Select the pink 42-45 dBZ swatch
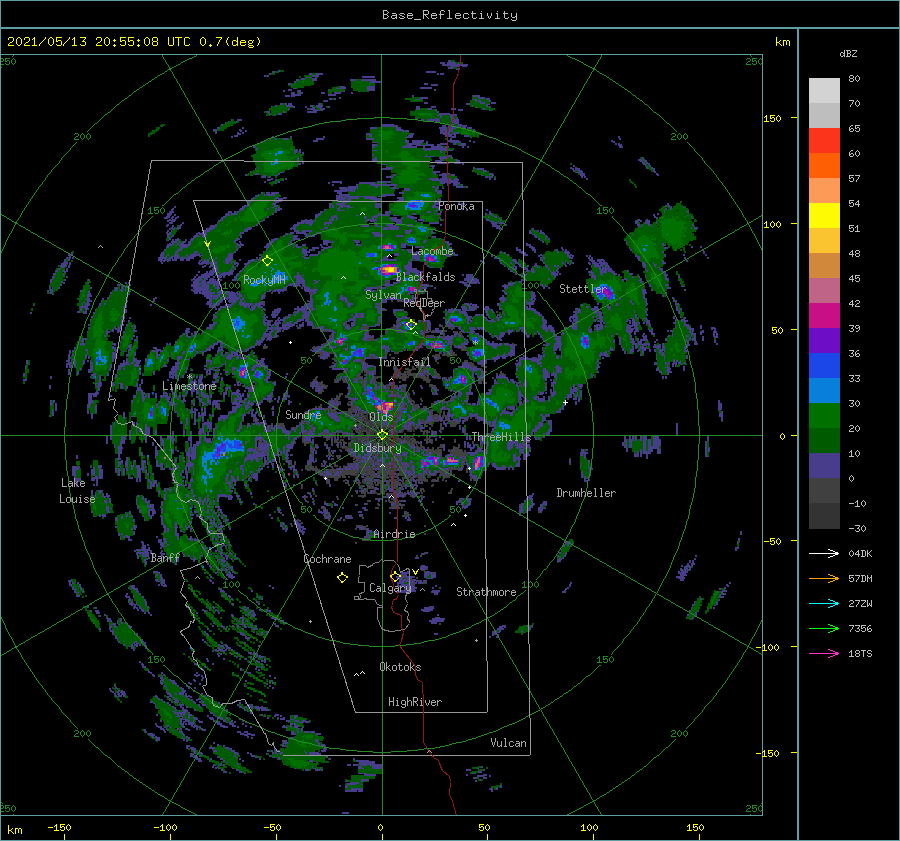The width and height of the screenshot is (900, 841). click(x=824, y=290)
